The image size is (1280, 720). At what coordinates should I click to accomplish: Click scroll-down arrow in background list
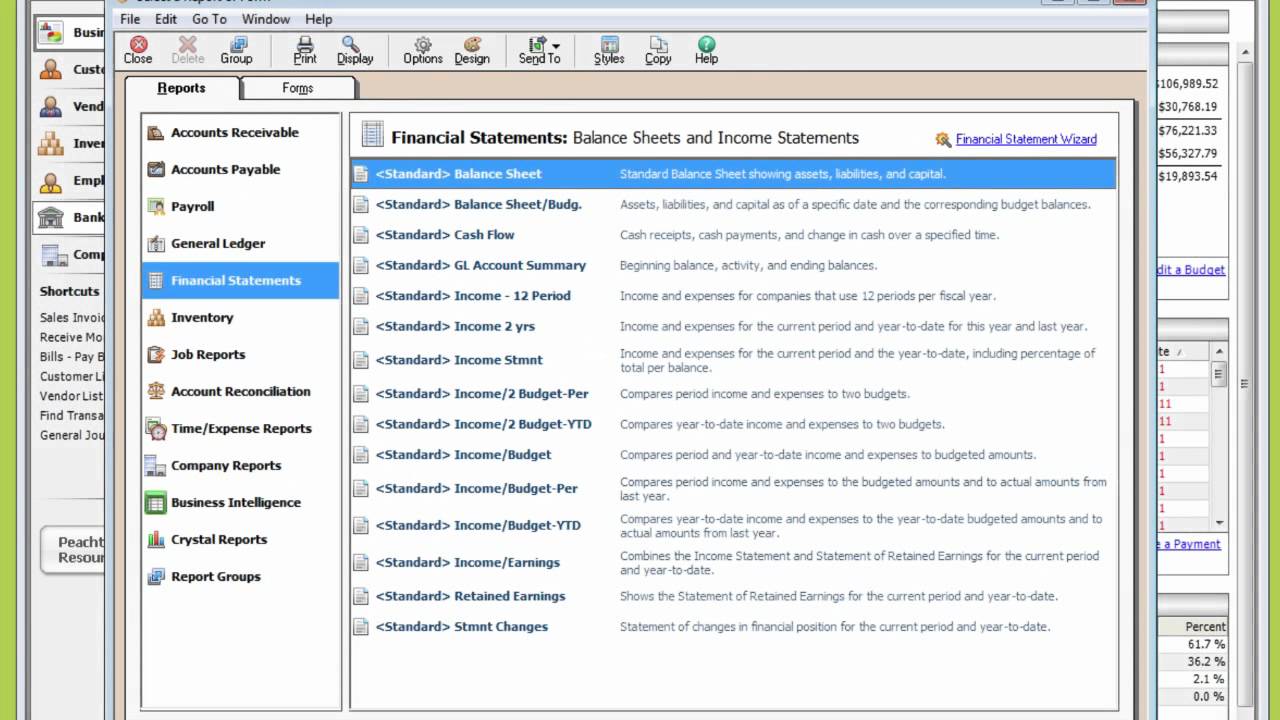tap(1219, 523)
